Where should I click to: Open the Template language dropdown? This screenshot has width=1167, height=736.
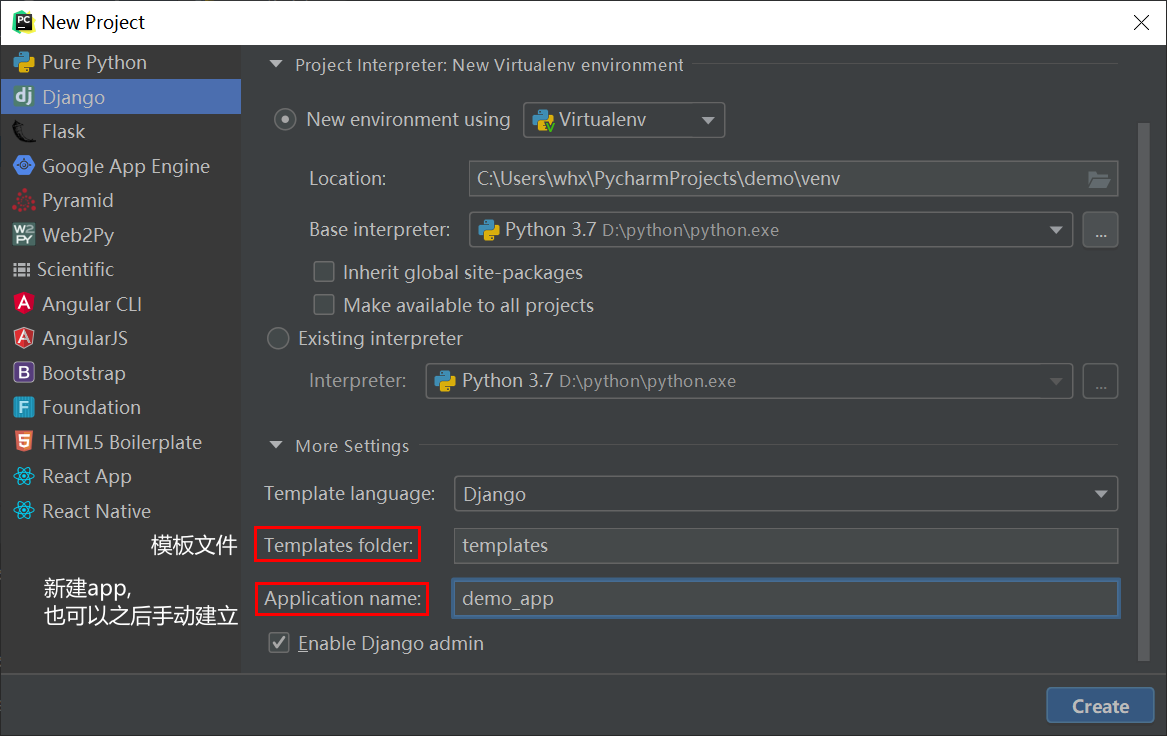click(785, 494)
